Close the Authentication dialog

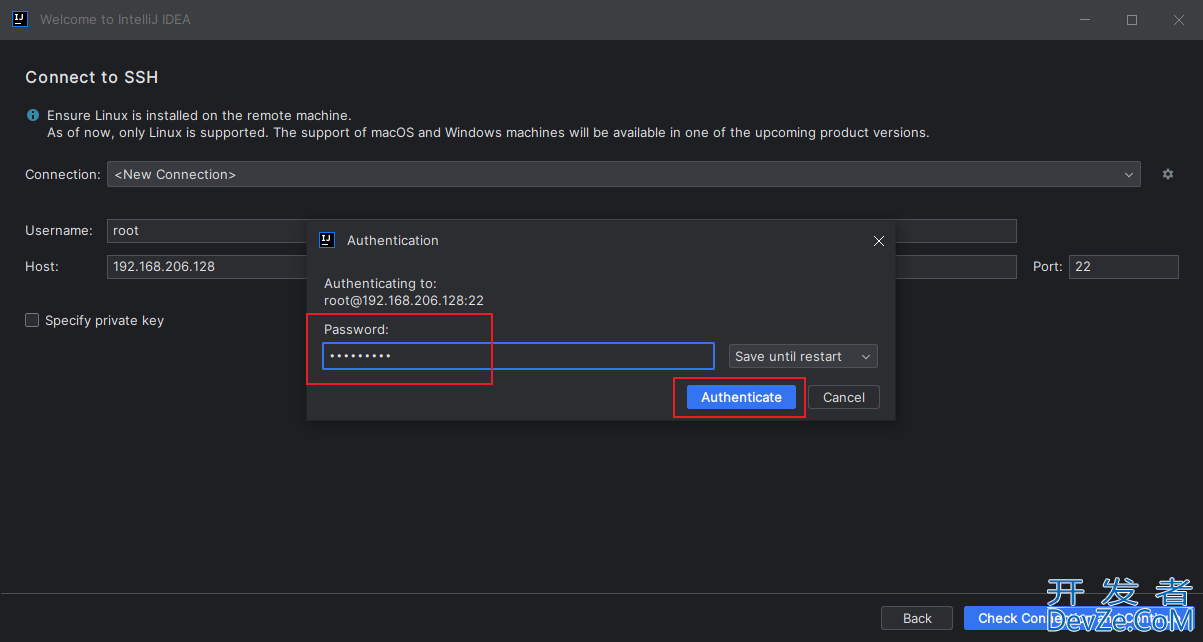(879, 241)
